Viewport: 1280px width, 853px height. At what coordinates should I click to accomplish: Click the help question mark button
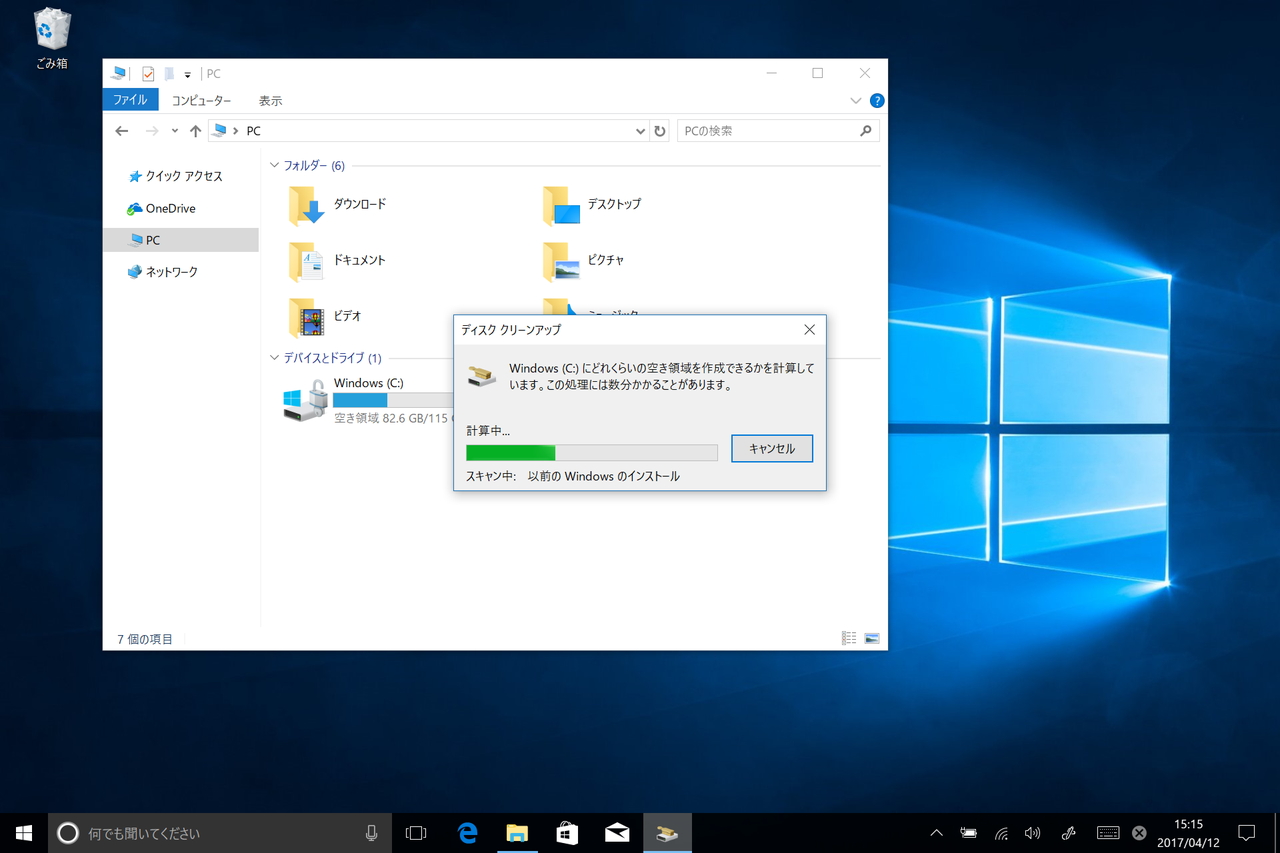point(877,100)
